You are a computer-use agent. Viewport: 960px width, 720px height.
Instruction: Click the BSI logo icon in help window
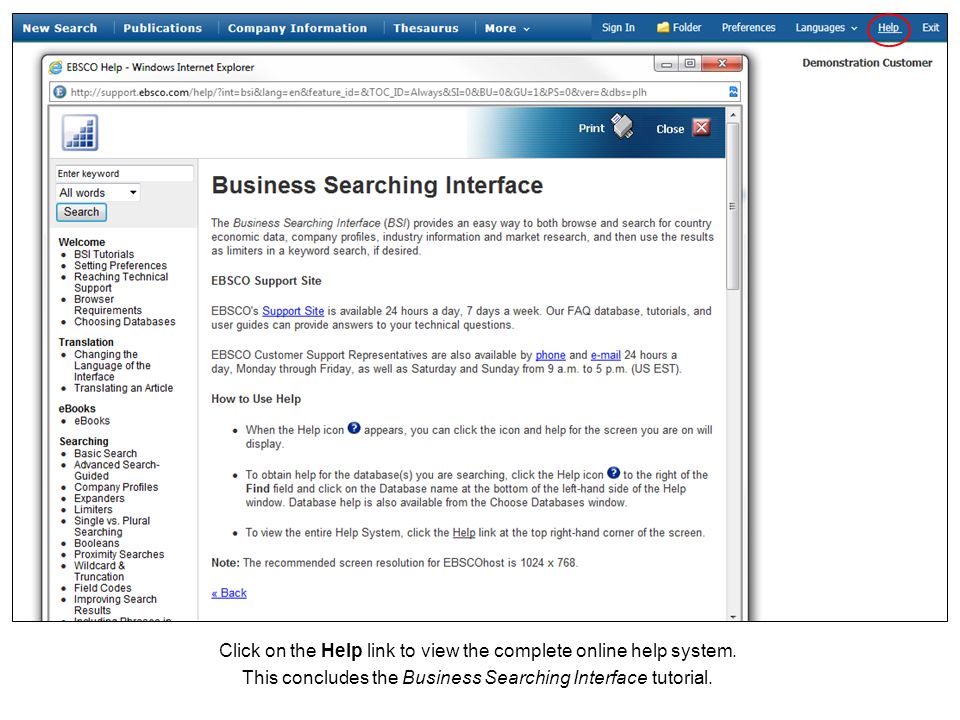pyautogui.click(x=80, y=132)
